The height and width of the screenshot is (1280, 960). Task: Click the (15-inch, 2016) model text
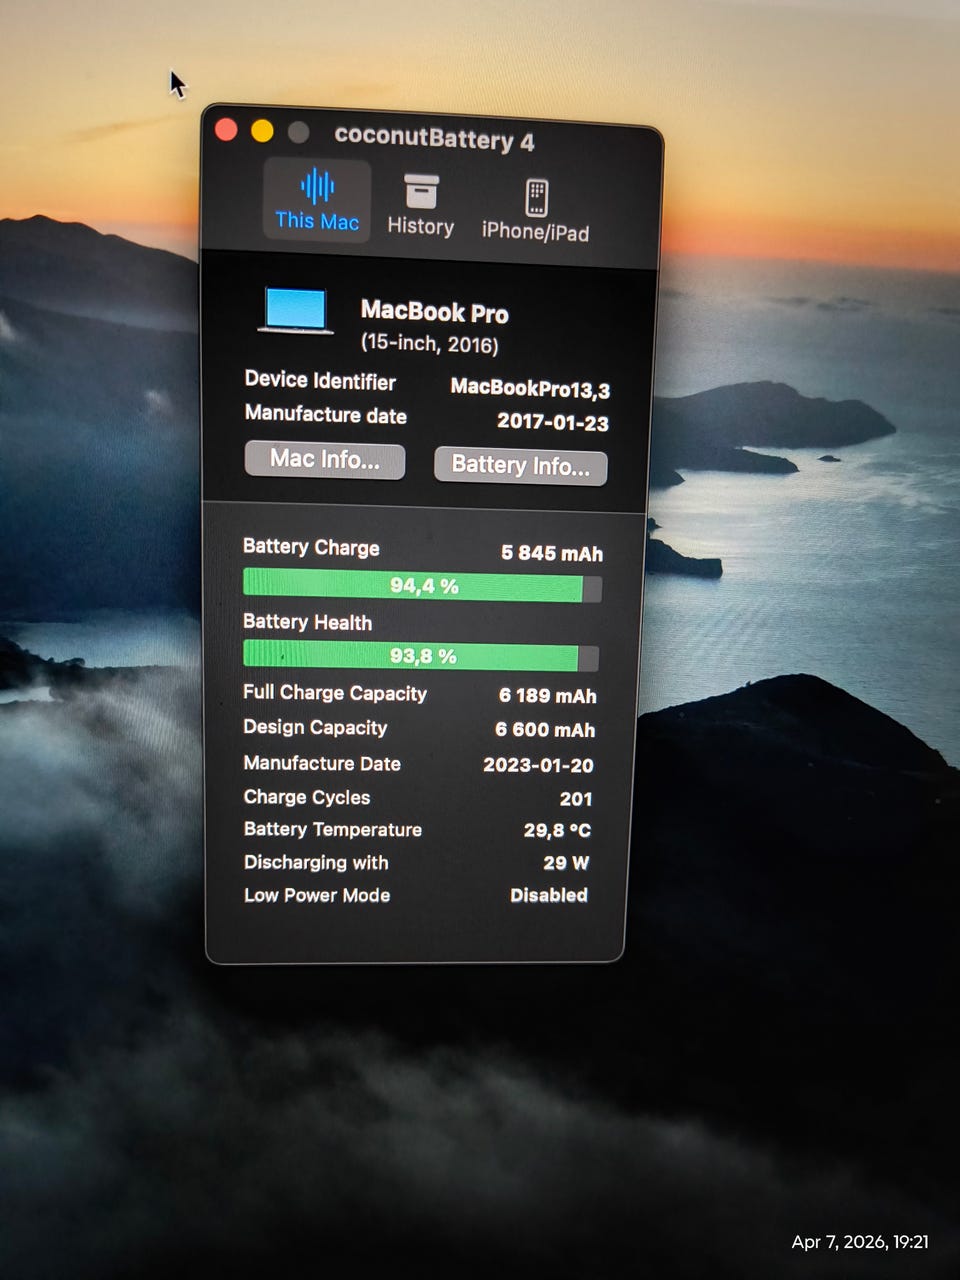429,343
